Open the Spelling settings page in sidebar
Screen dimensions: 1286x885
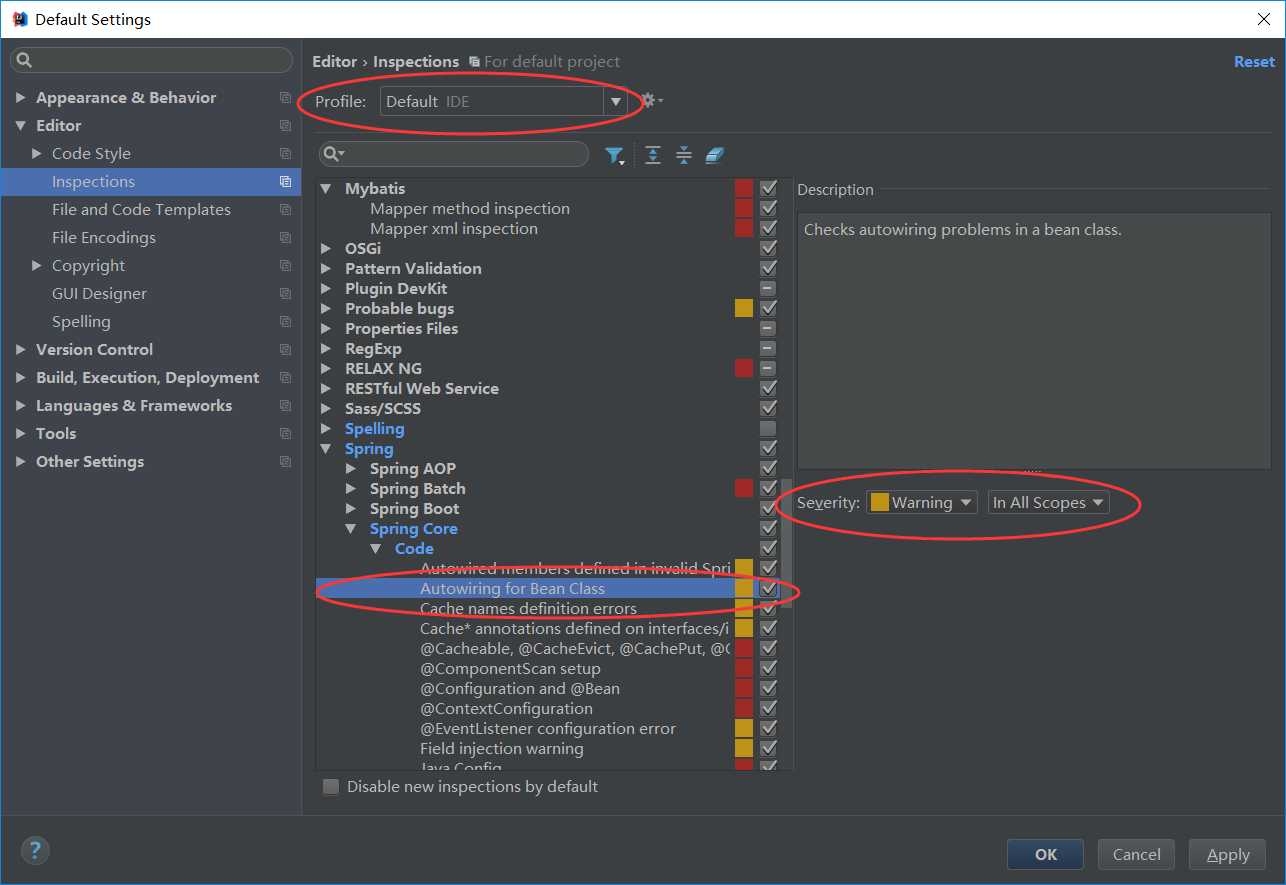[x=81, y=322]
